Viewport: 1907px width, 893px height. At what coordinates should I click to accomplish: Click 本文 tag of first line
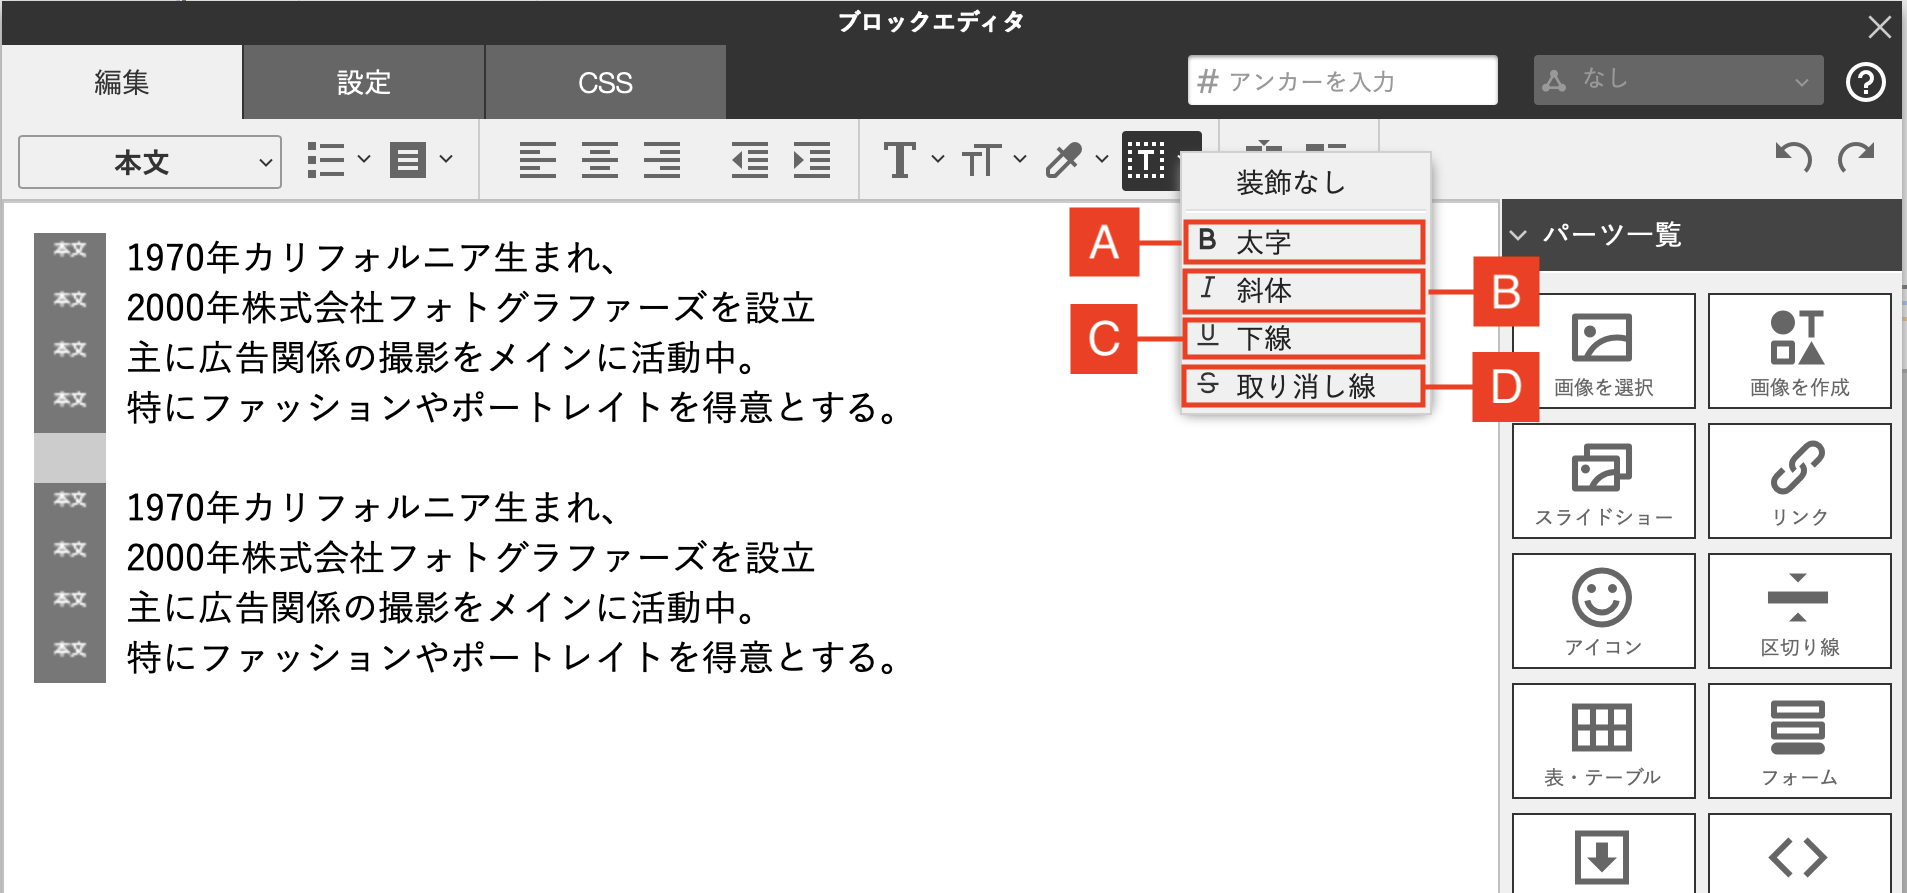(x=70, y=250)
